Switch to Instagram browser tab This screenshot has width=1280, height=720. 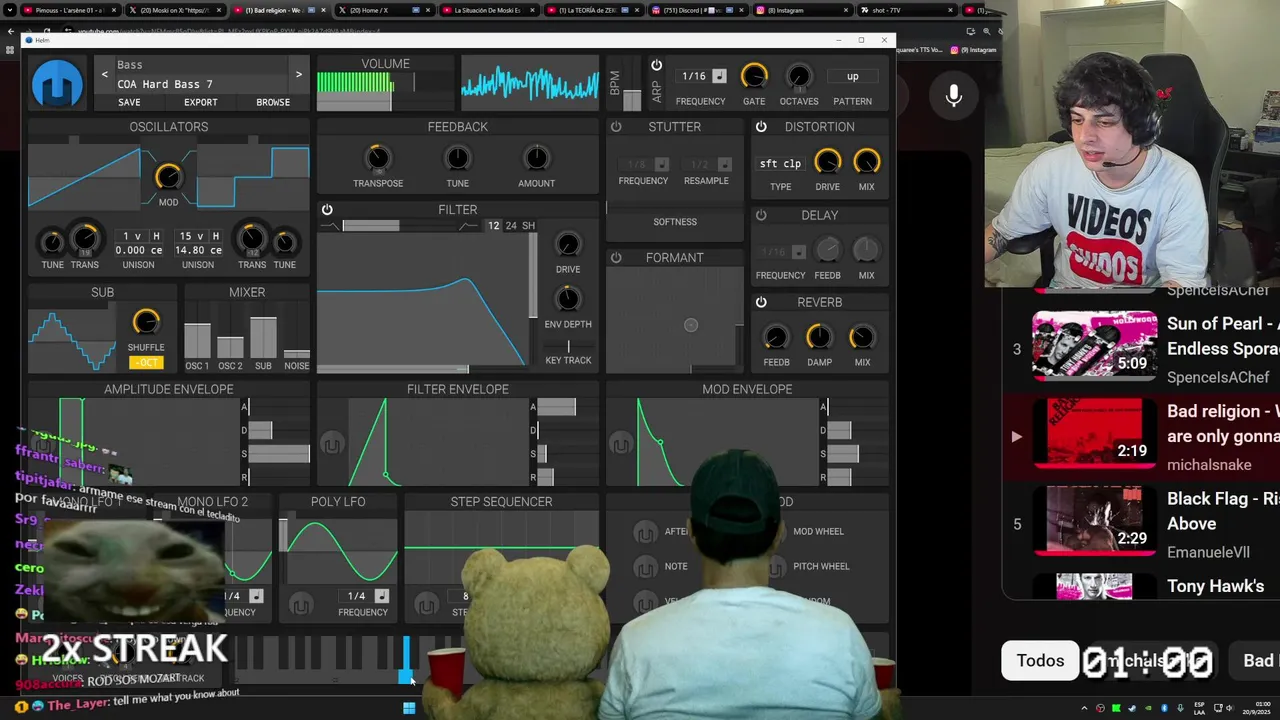[799, 10]
